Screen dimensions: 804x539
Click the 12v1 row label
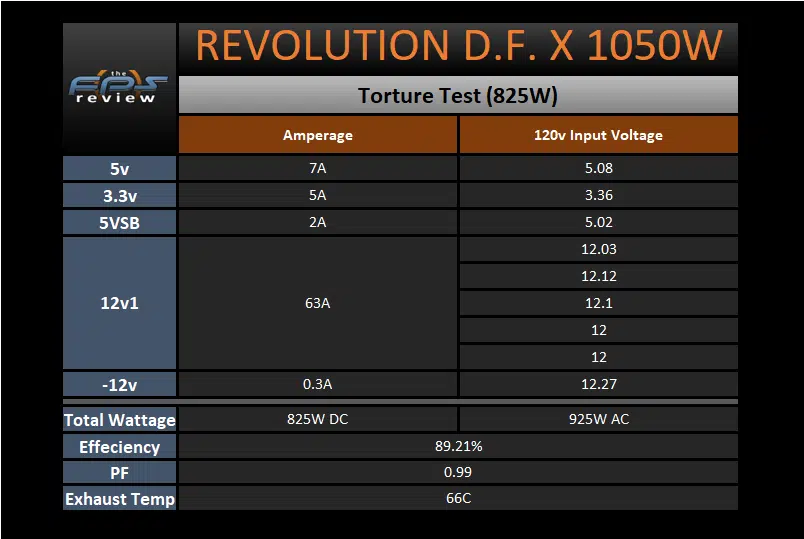119,303
